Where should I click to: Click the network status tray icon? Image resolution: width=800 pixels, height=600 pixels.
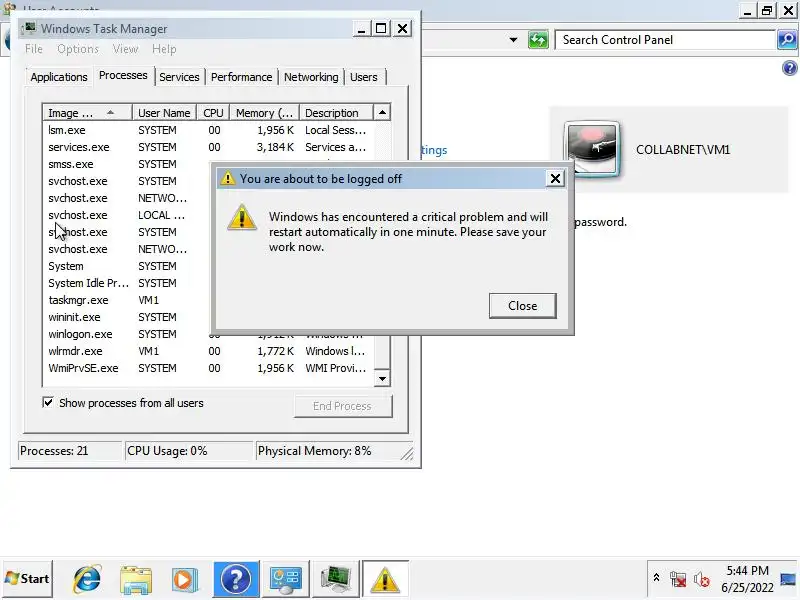pyautogui.click(x=678, y=580)
